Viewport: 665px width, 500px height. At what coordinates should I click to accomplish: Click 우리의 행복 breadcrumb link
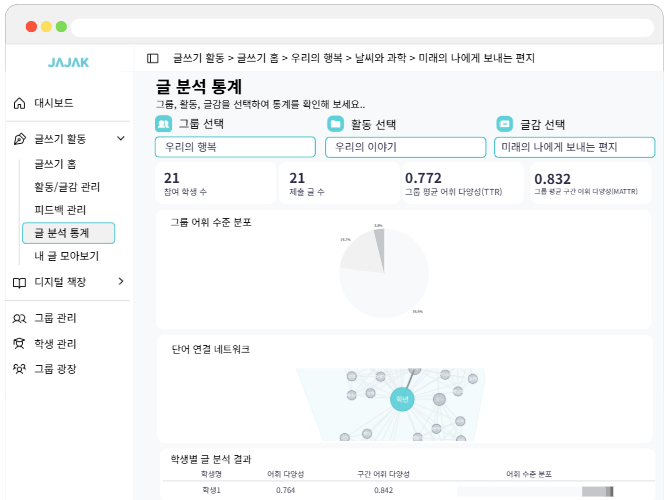point(316,58)
